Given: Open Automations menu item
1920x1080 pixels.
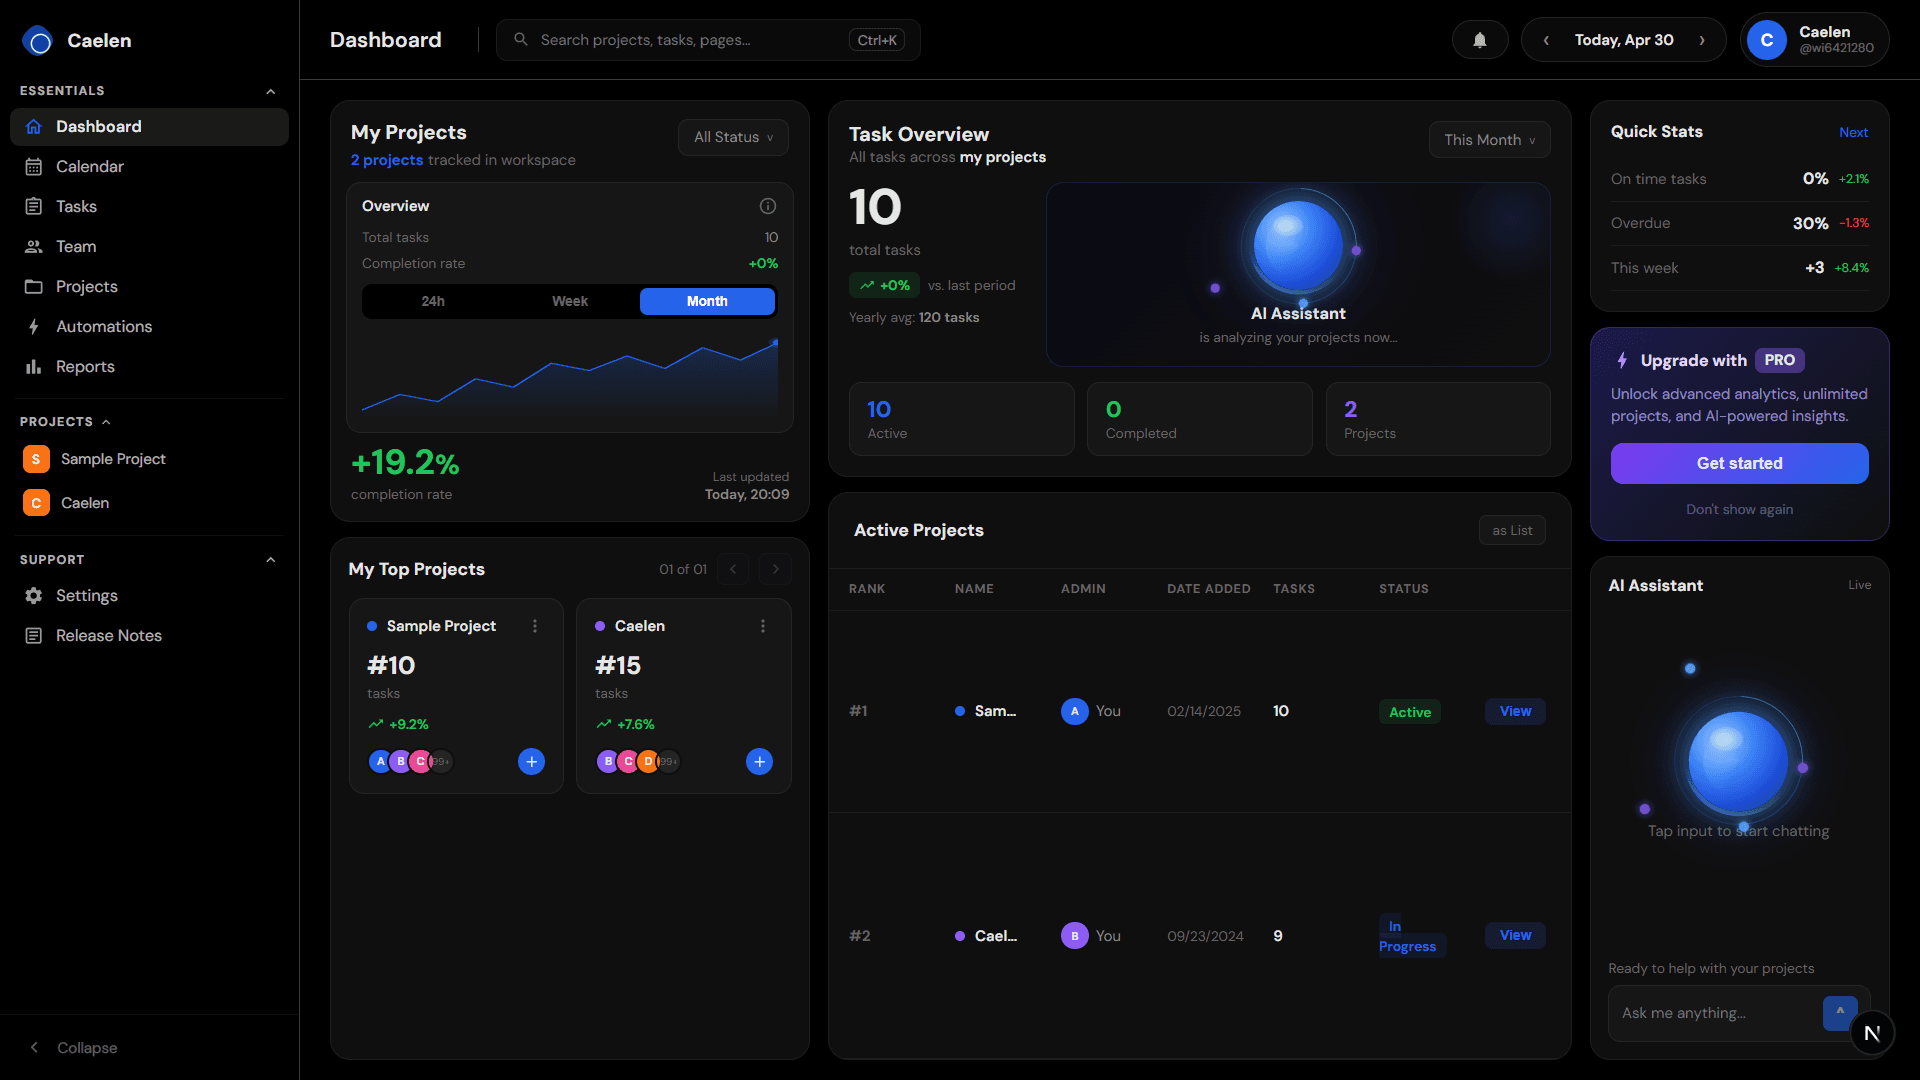Looking at the screenshot, I should 149,327.
